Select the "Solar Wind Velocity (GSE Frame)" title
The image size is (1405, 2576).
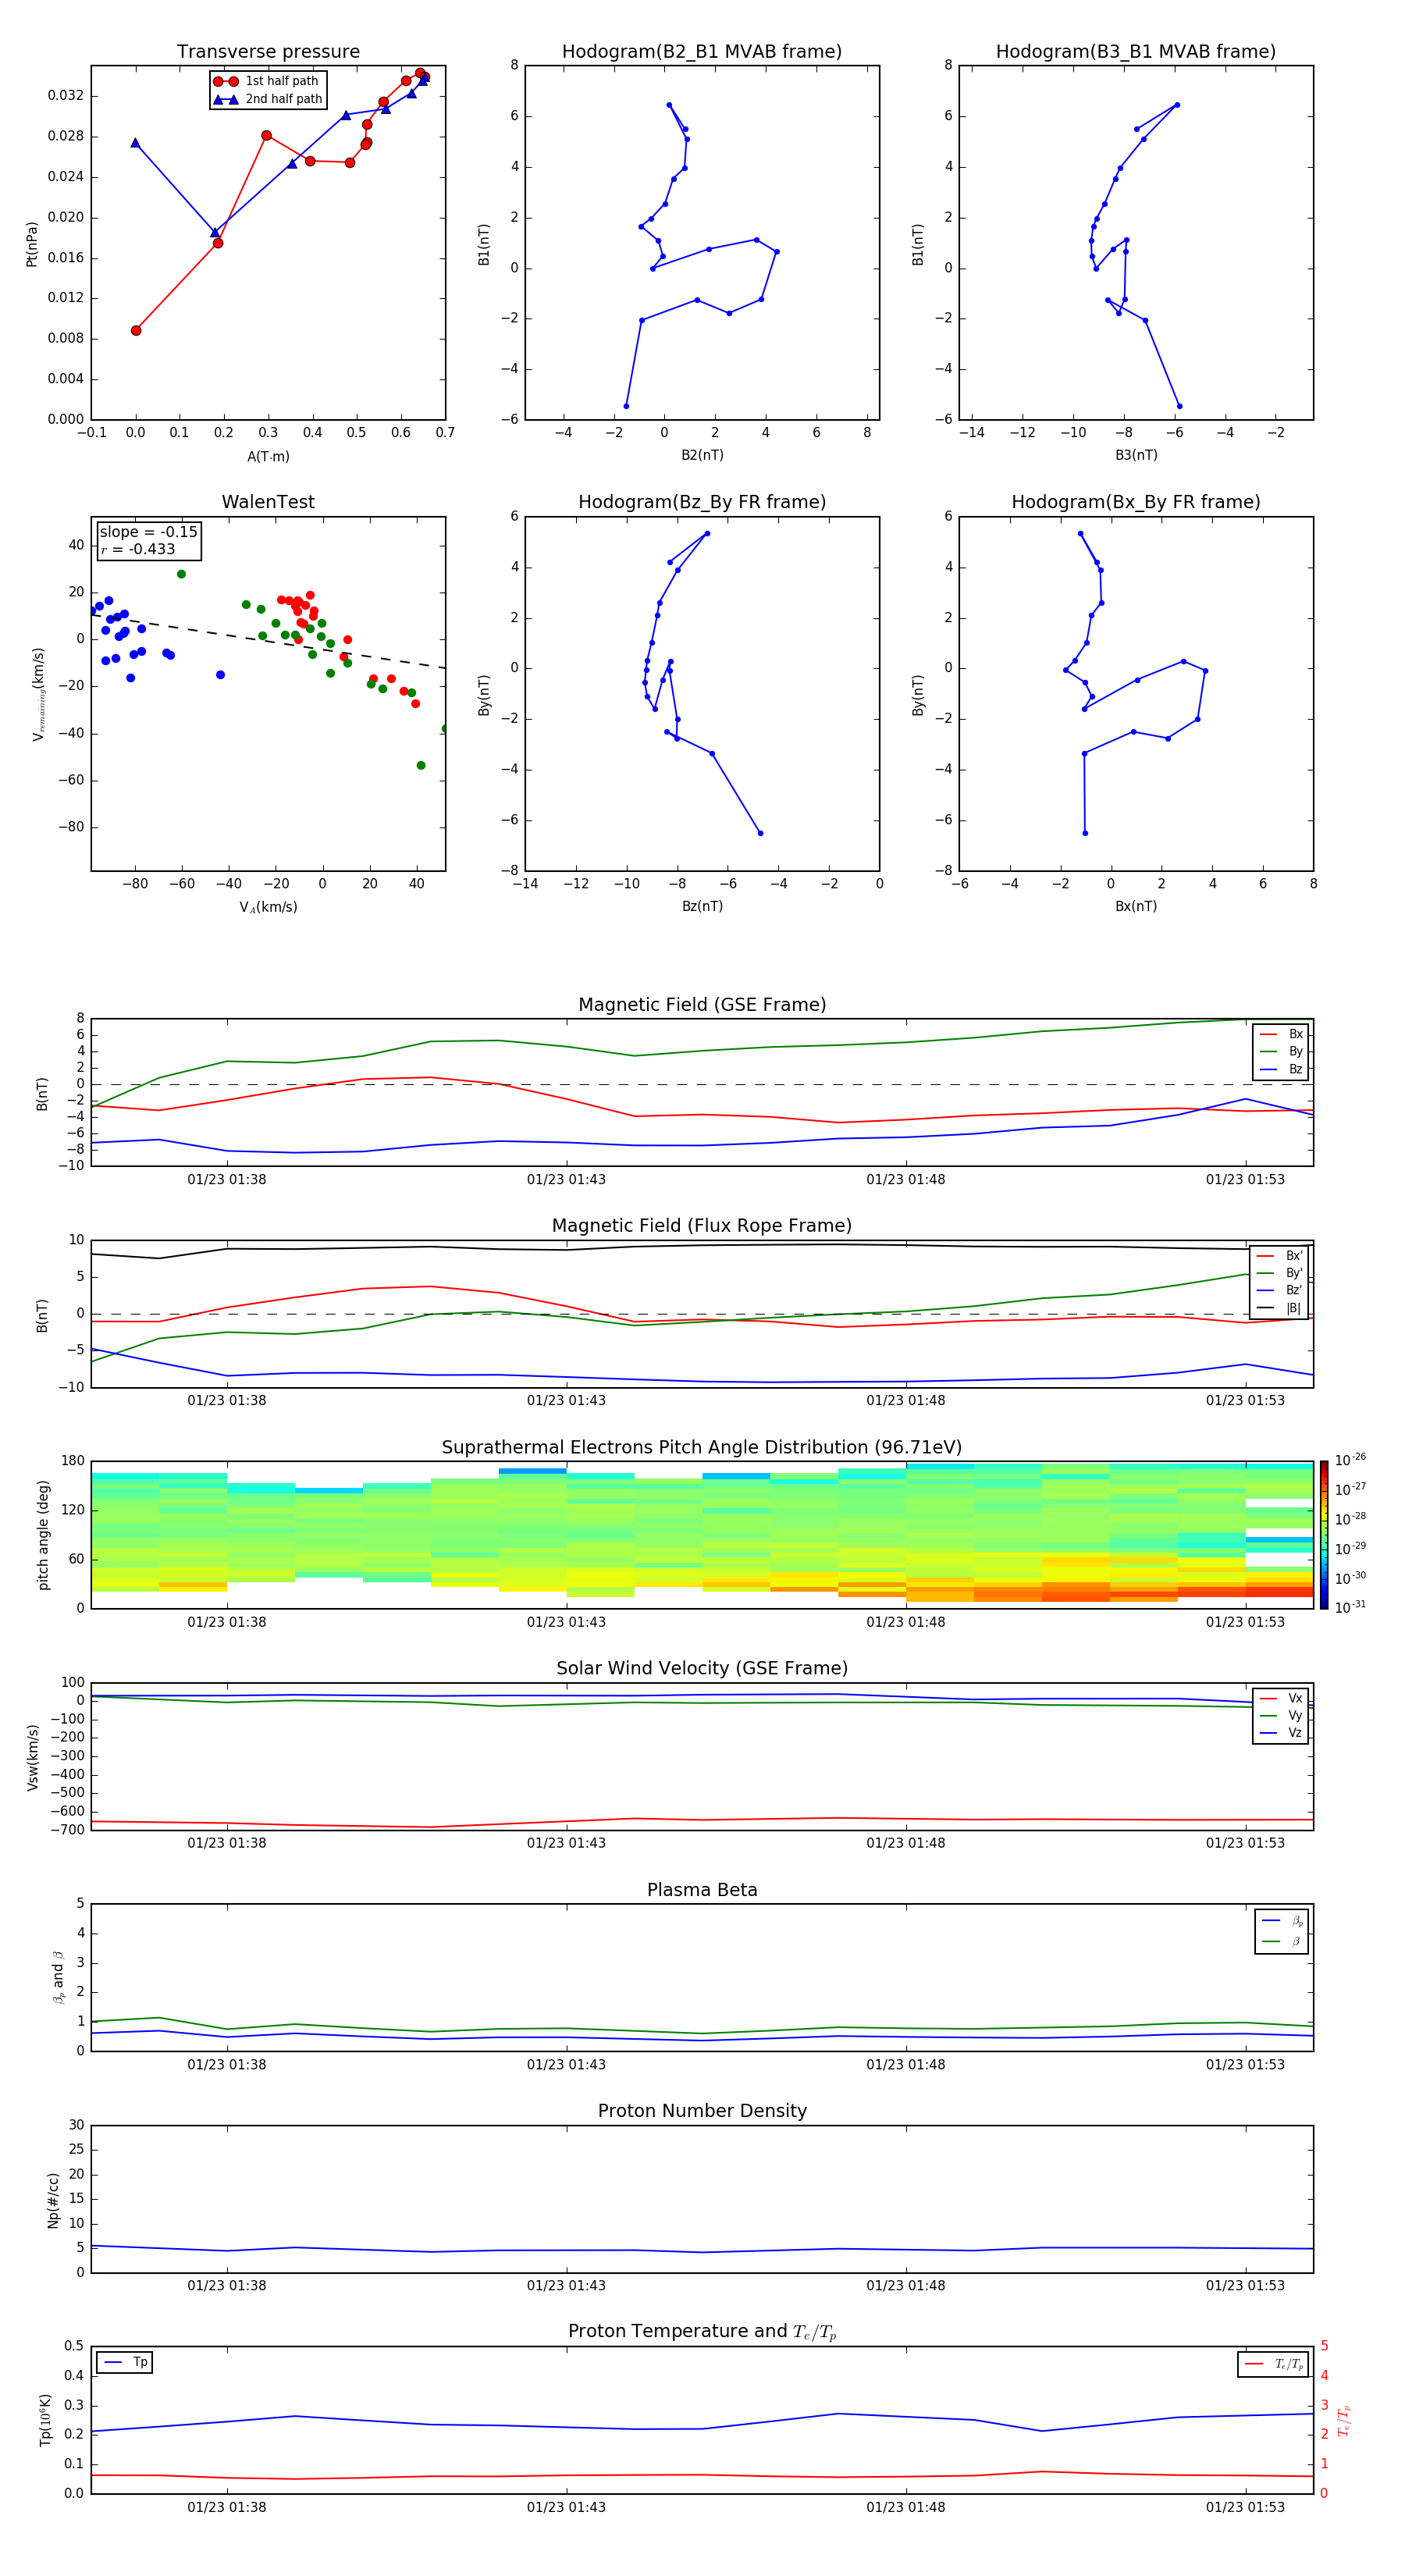tap(702, 1668)
